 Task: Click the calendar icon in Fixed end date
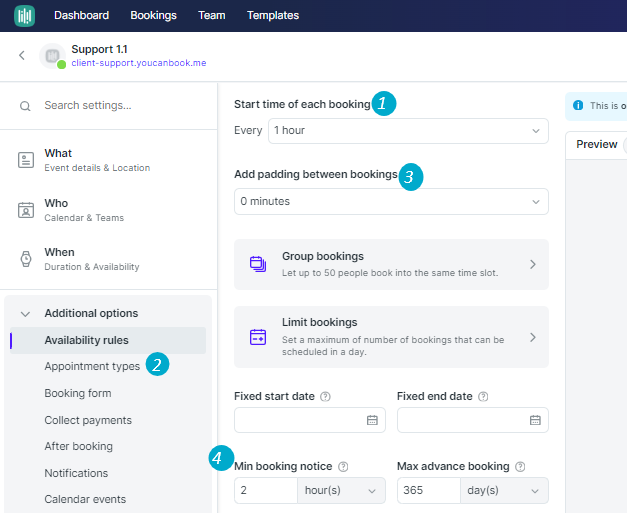tap(535, 420)
